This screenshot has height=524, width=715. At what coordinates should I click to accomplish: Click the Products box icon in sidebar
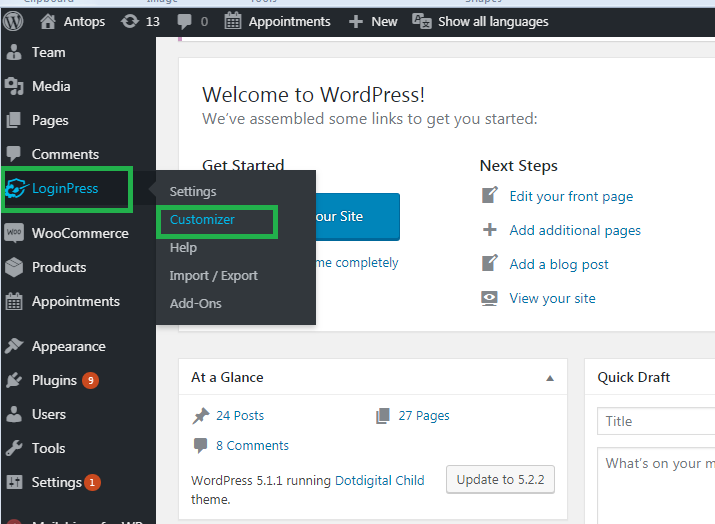tap(14, 267)
